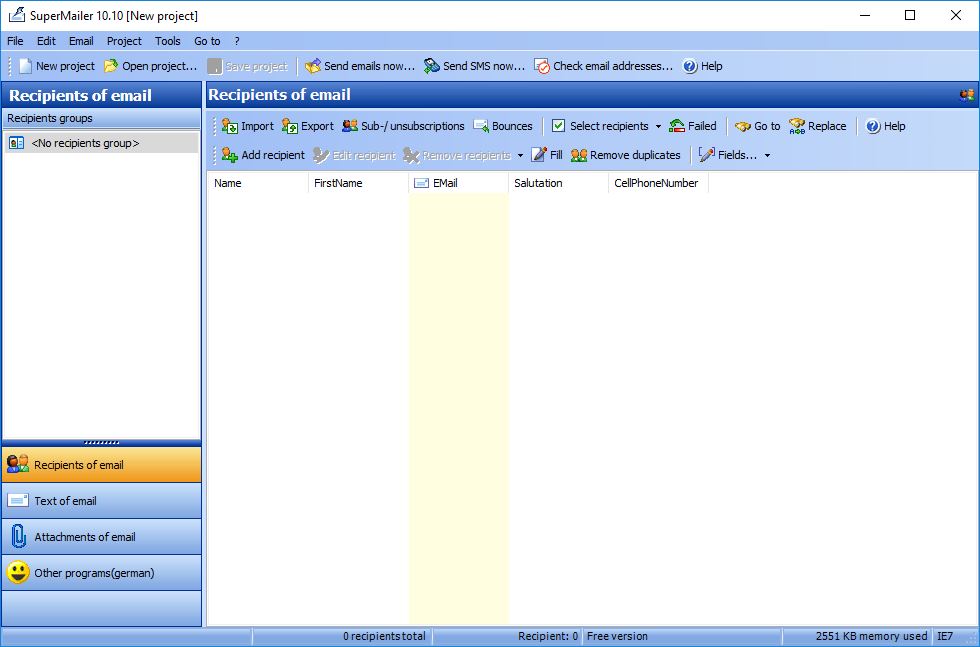Viewport: 980px width, 647px height.
Task: Expand the Remove recipients dropdown arrow
Action: [520, 155]
